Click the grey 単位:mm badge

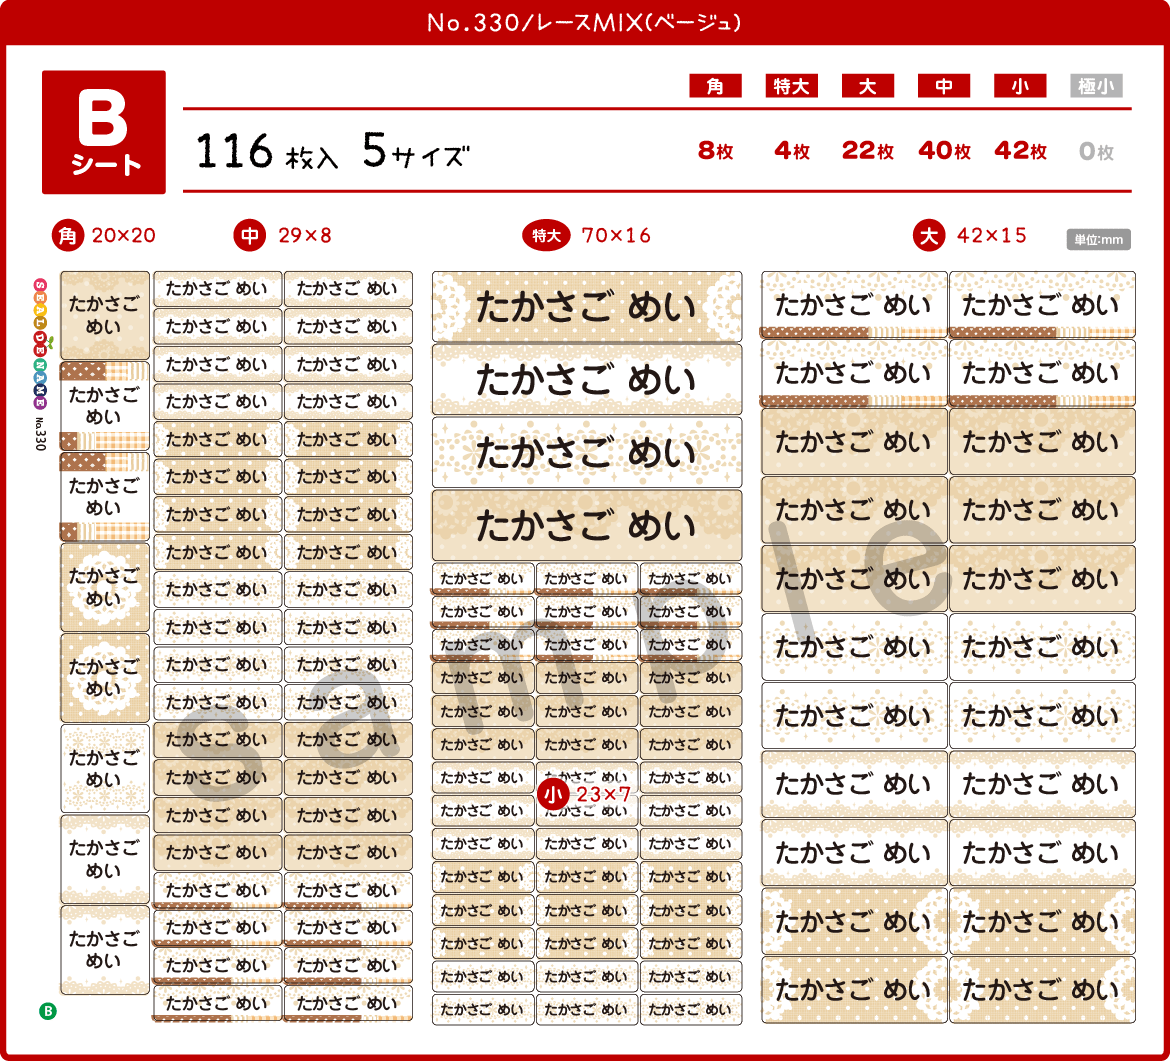point(1098,240)
